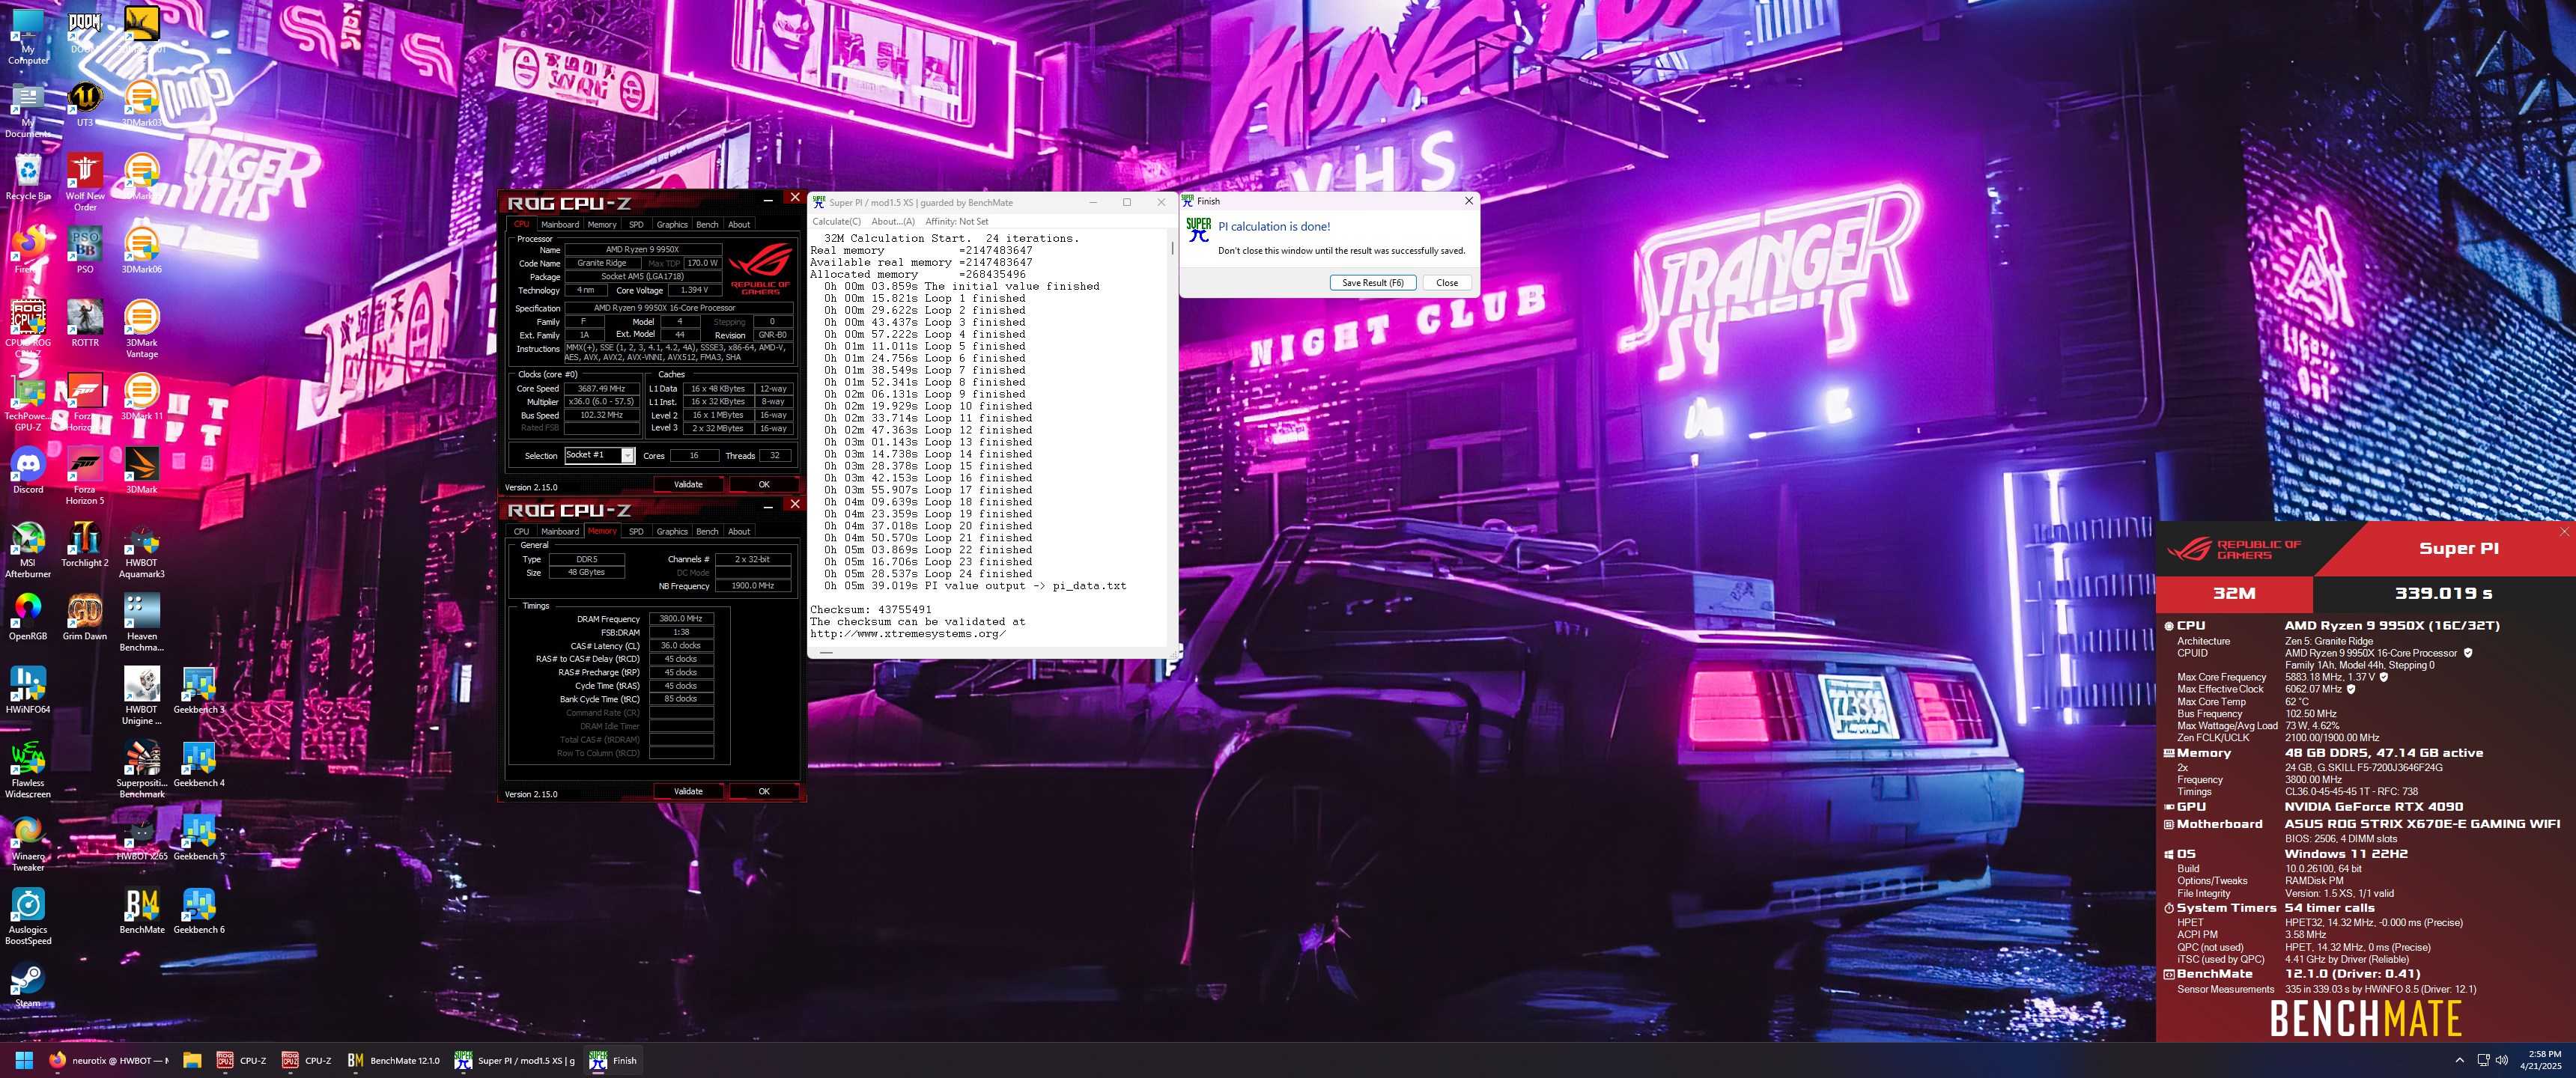Switch to Mainboard tab in upper CPU-Z window
Screen dimensions: 2576x1078
pyautogui.click(x=560, y=224)
